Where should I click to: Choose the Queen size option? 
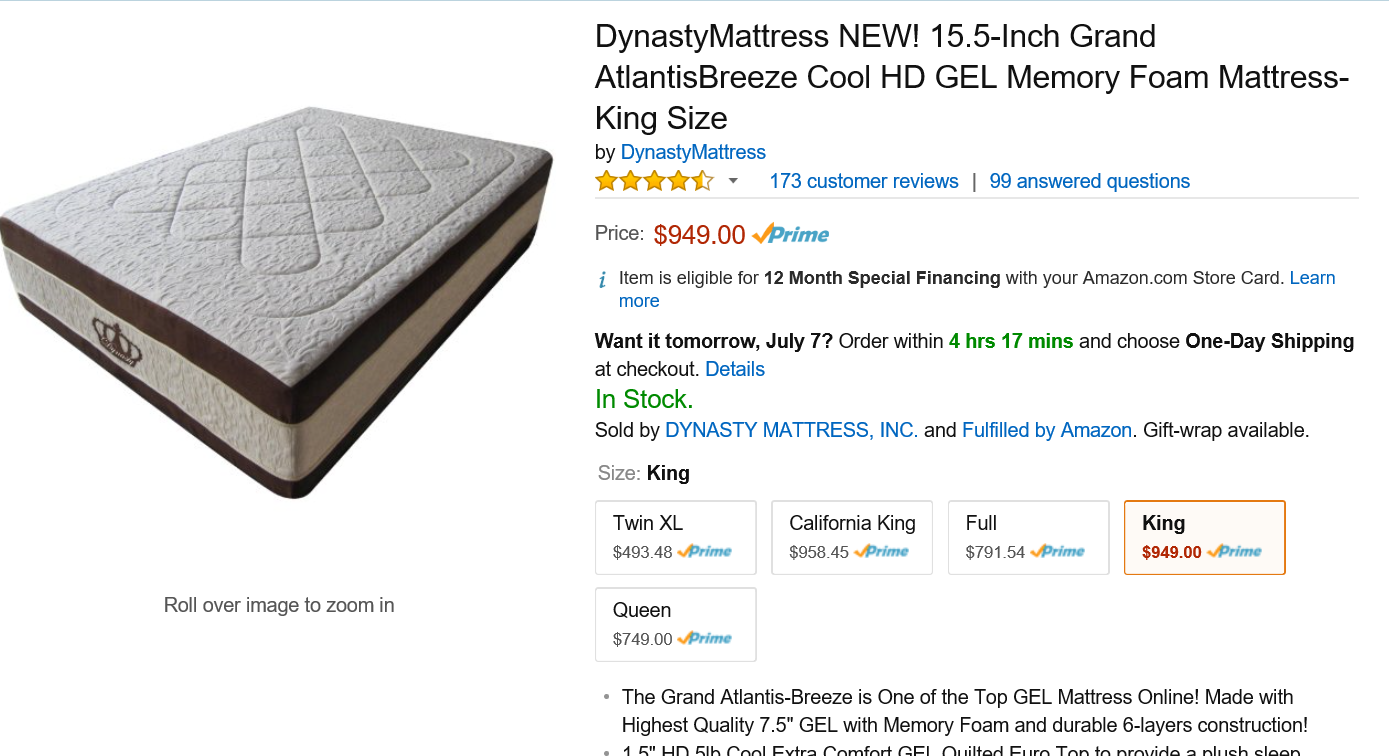click(x=675, y=624)
